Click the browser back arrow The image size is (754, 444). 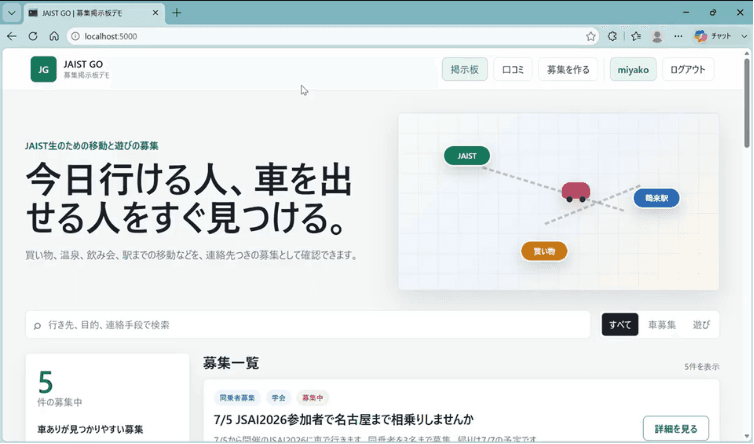12,36
